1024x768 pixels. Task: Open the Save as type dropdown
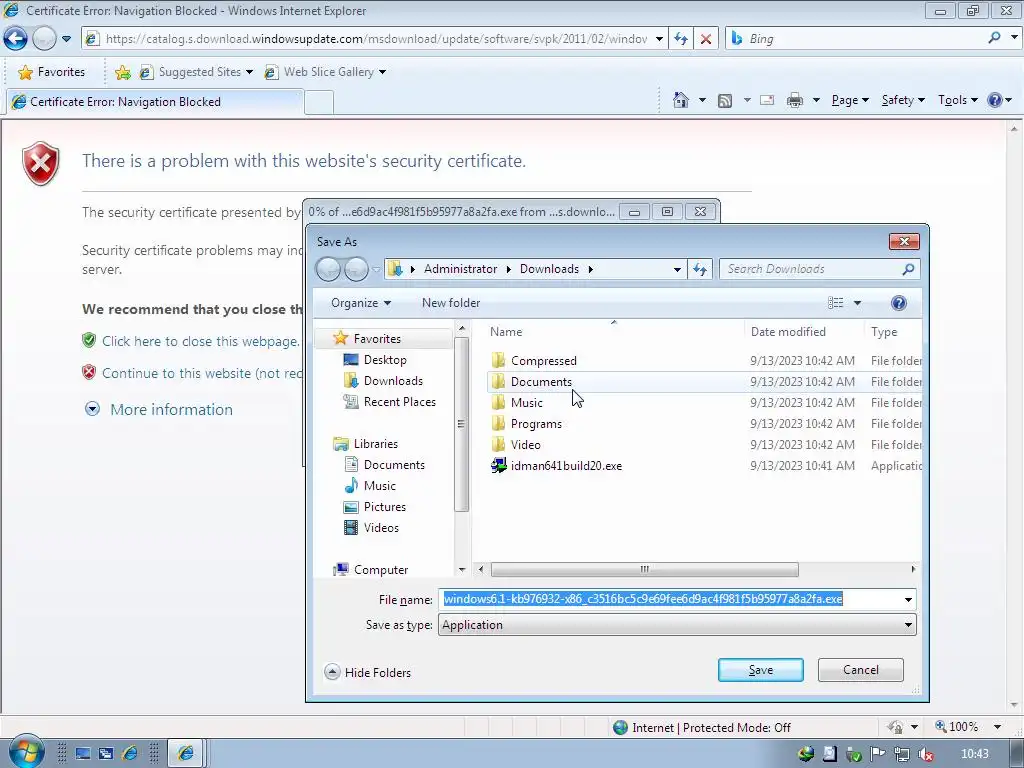click(908, 625)
